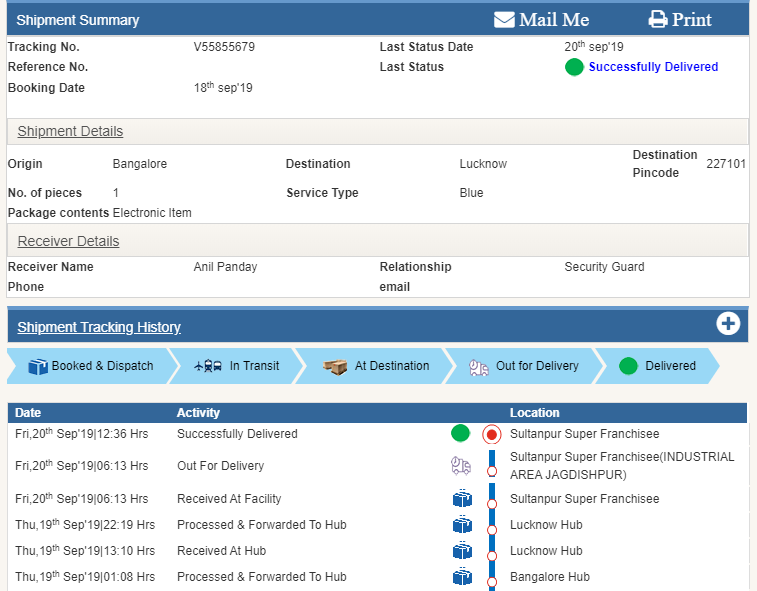Click green delivered icon in history row
757x591 pixels.
pos(460,434)
